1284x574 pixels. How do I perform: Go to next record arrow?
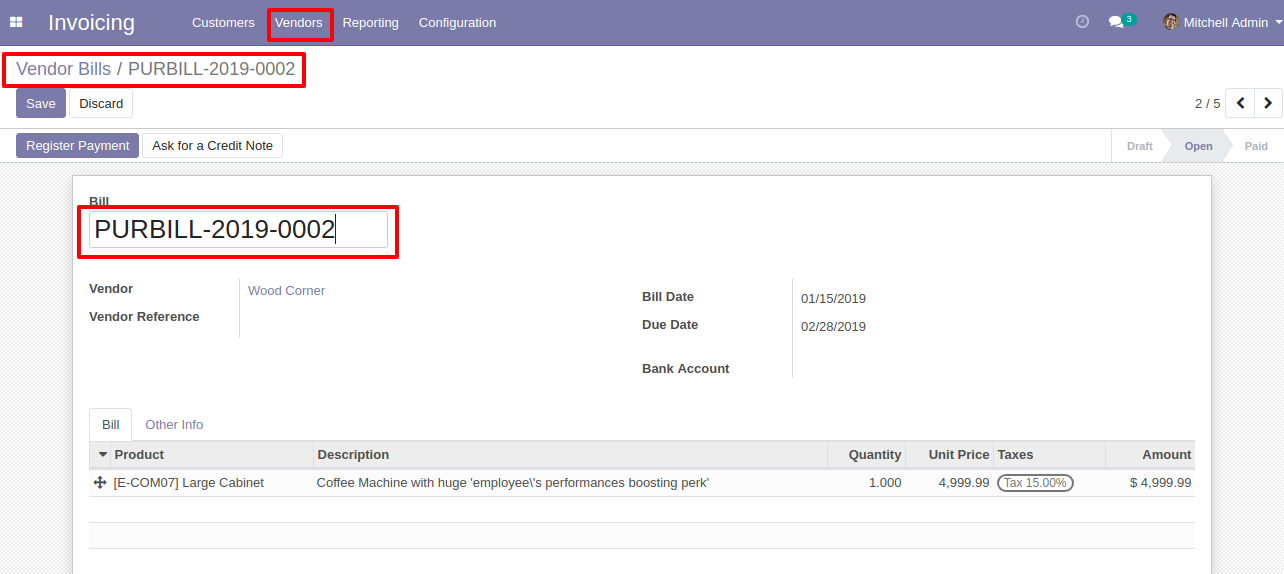tap(1268, 103)
